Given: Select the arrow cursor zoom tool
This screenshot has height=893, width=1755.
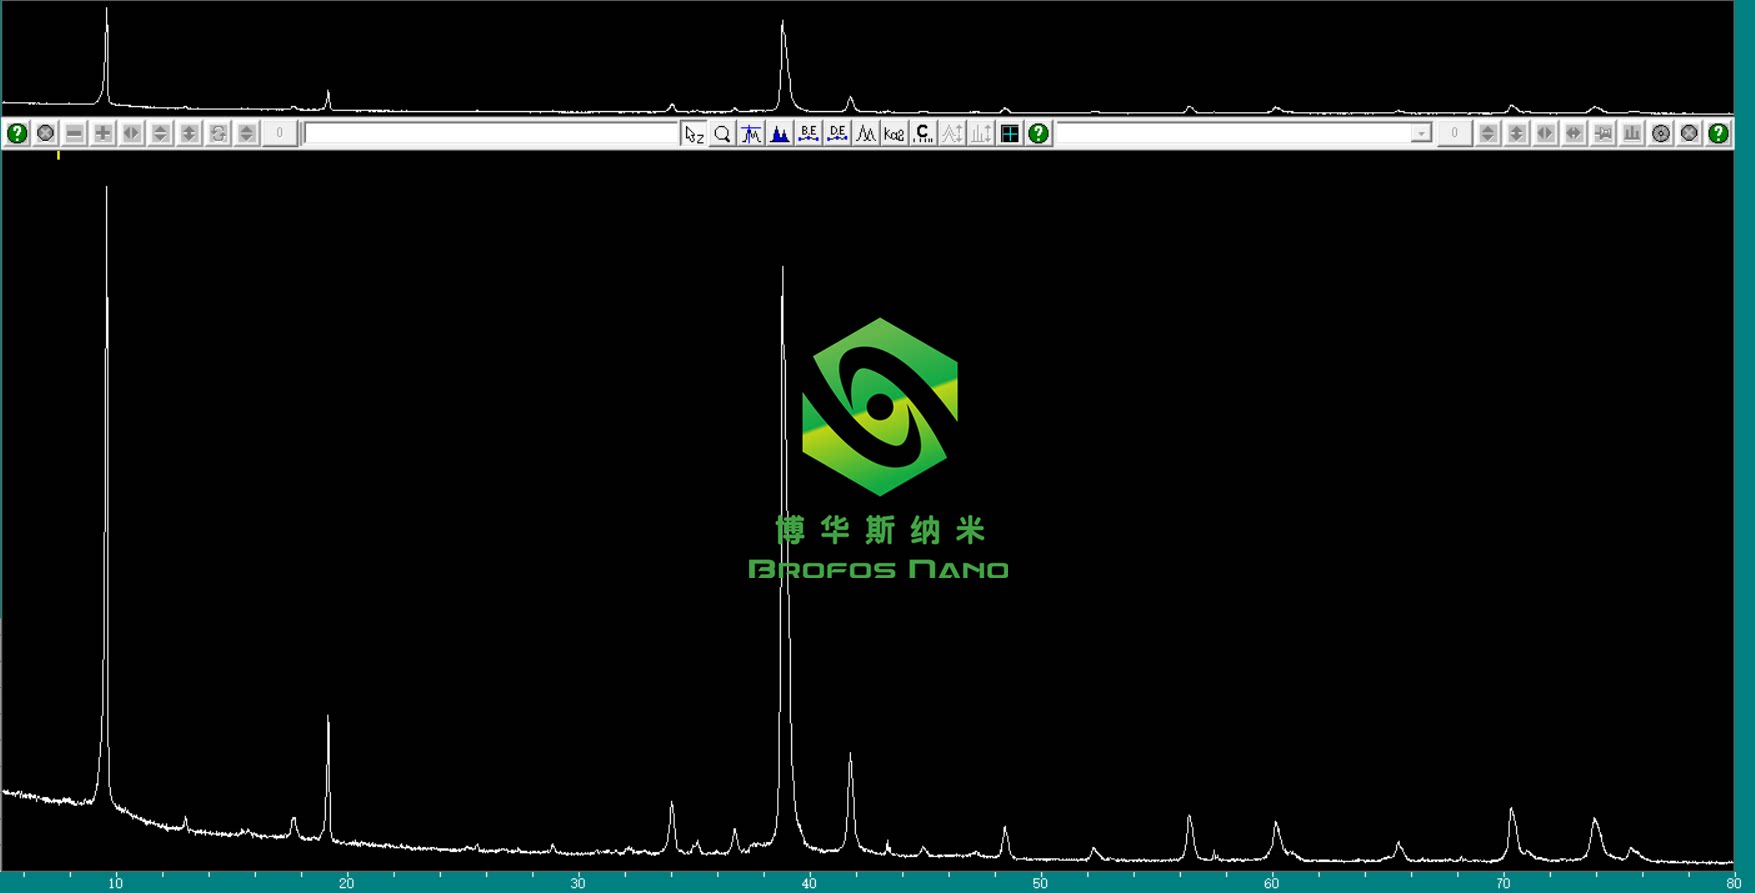Looking at the screenshot, I should [x=694, y=133].
